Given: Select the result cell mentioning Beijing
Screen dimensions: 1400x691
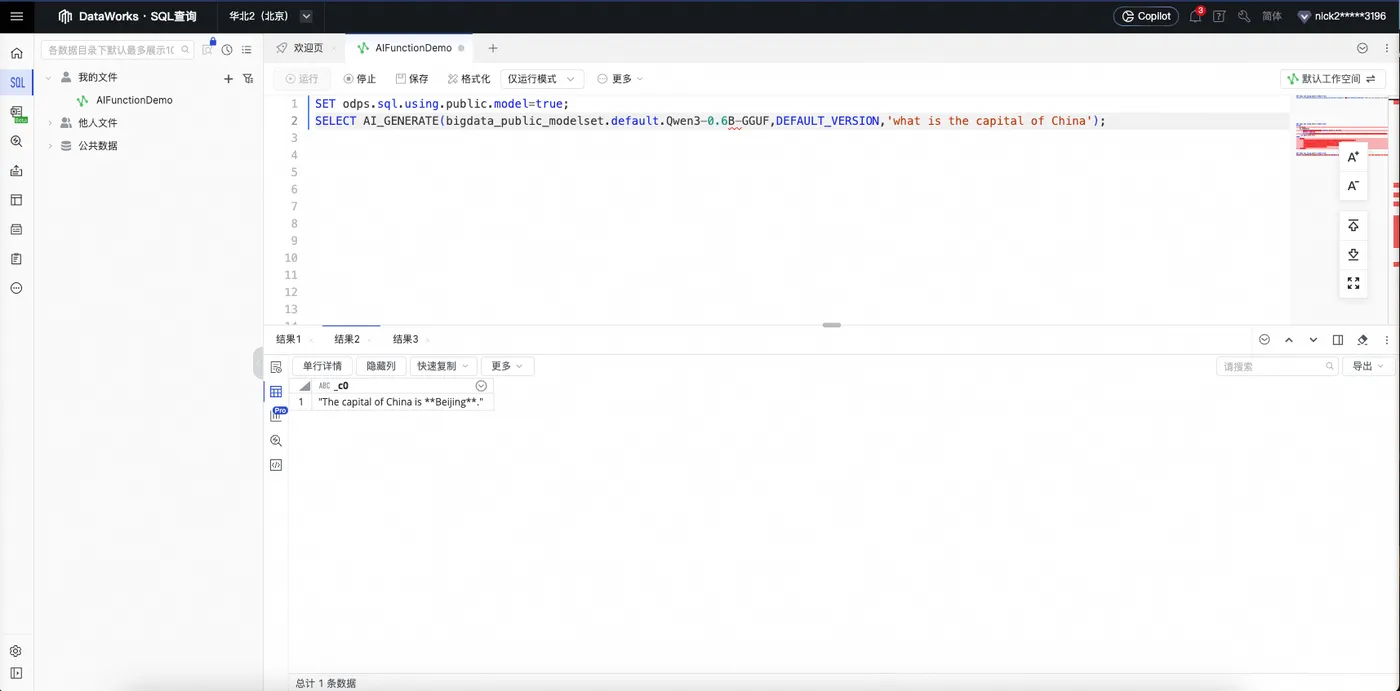Looking at the screenshot, I should pyautogui.click(x=402, y=402).
